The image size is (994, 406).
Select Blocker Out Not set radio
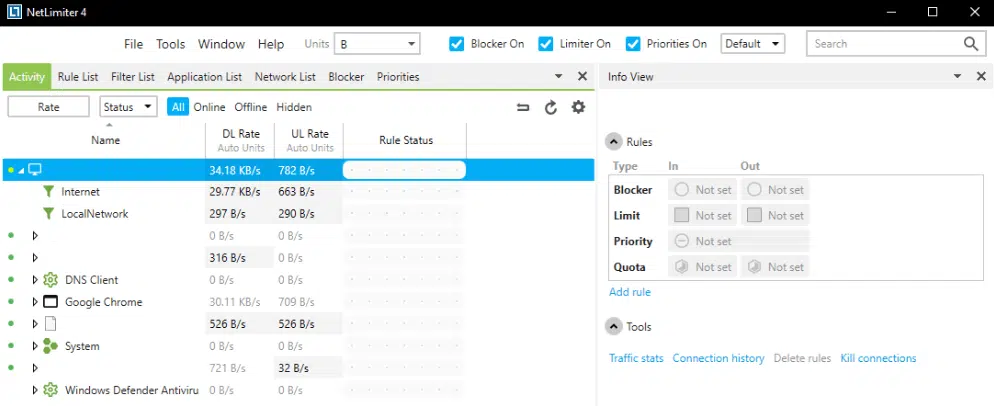pos(754,190)
